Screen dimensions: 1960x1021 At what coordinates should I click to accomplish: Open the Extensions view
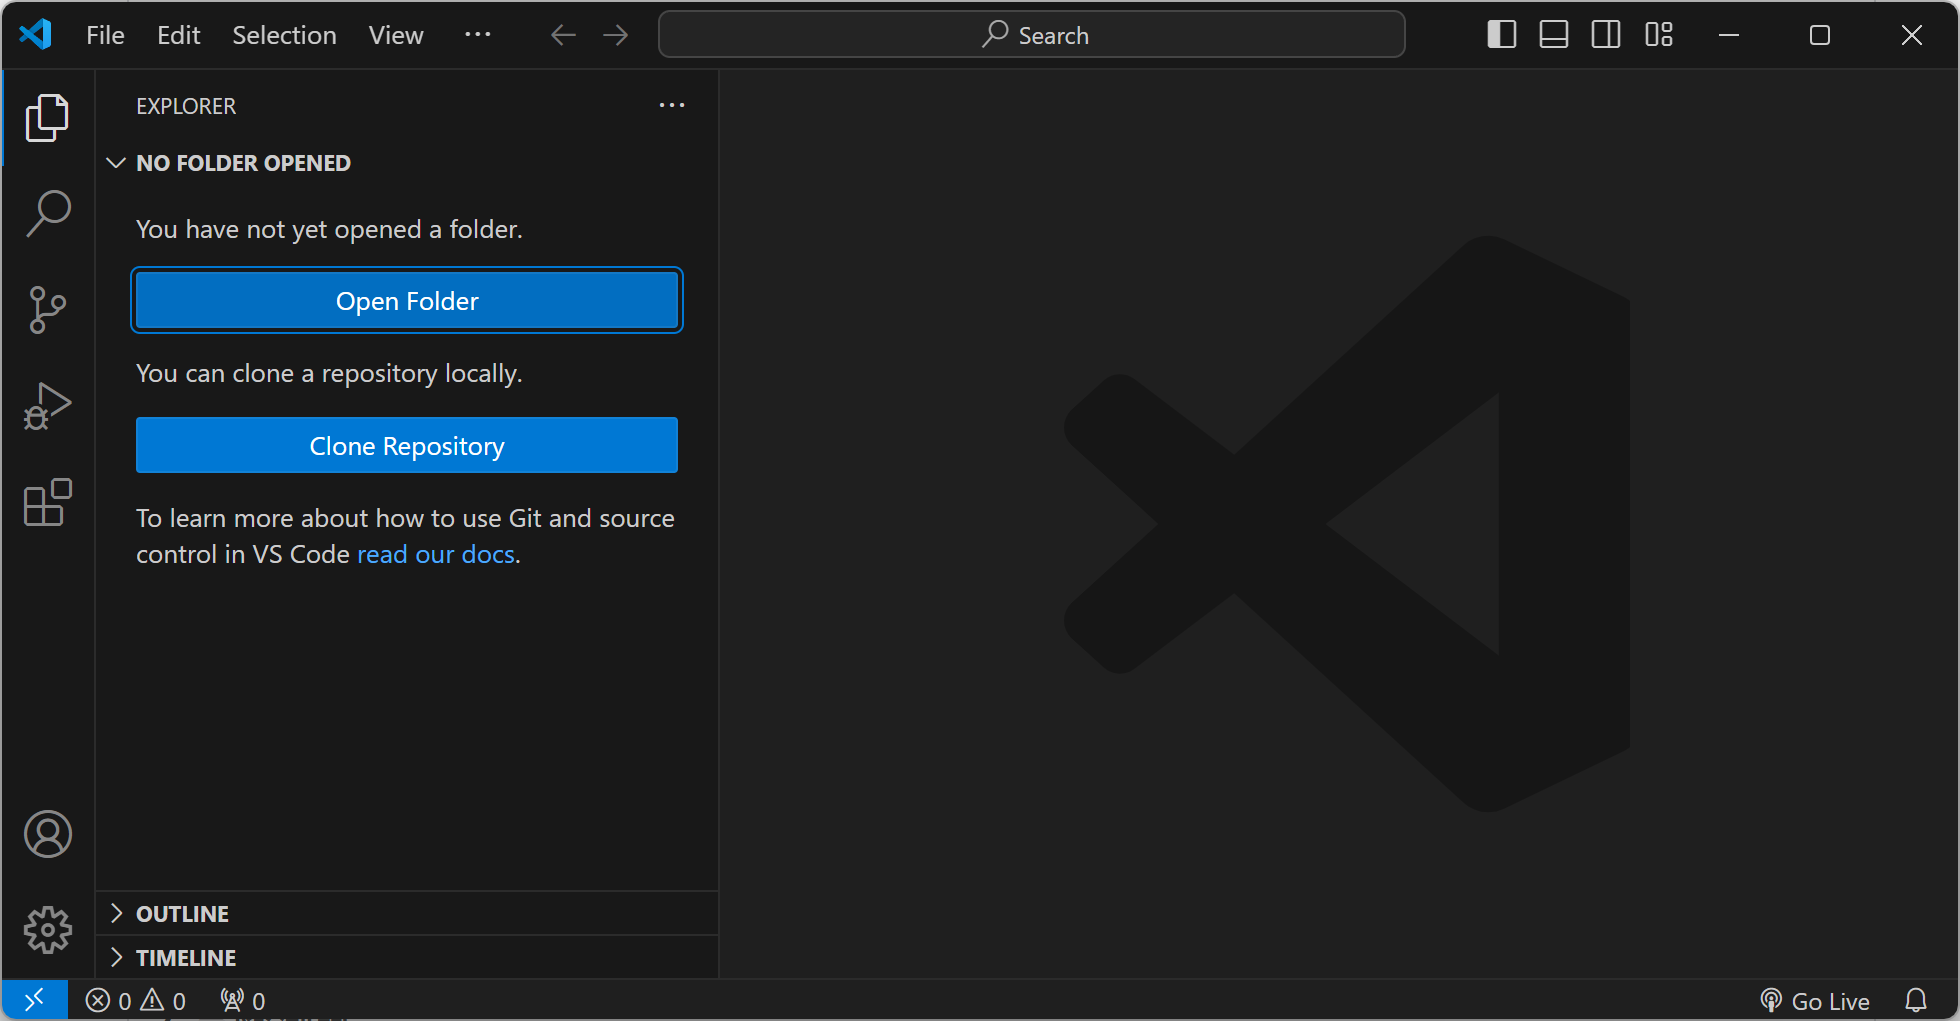pos(47,502)
